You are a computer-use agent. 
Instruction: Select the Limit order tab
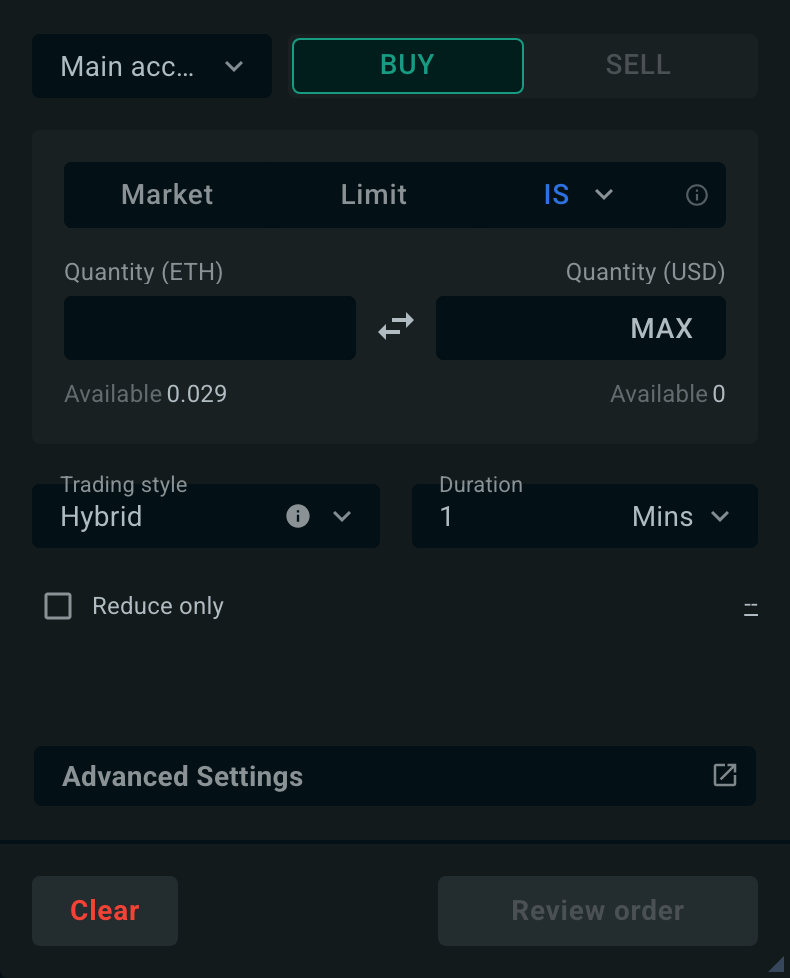point(373,195)
